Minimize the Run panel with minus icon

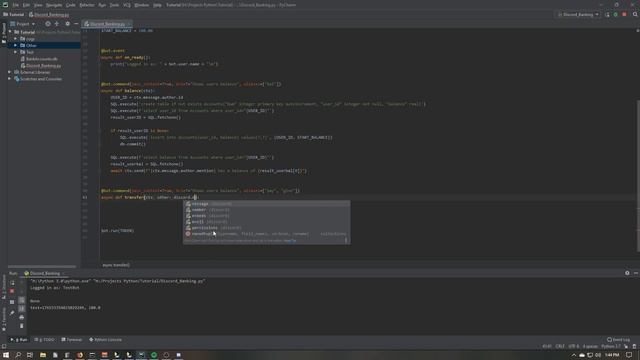coord(636,273)
